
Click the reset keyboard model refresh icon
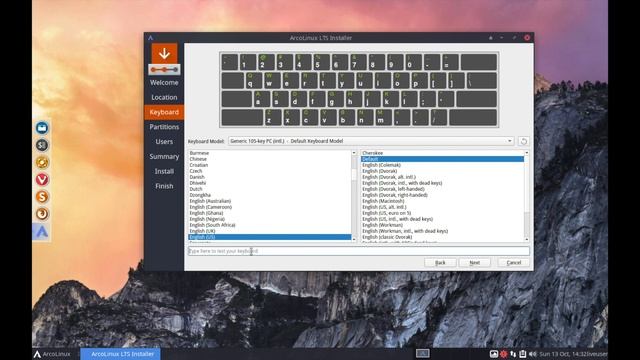click(x=524, y=141)
